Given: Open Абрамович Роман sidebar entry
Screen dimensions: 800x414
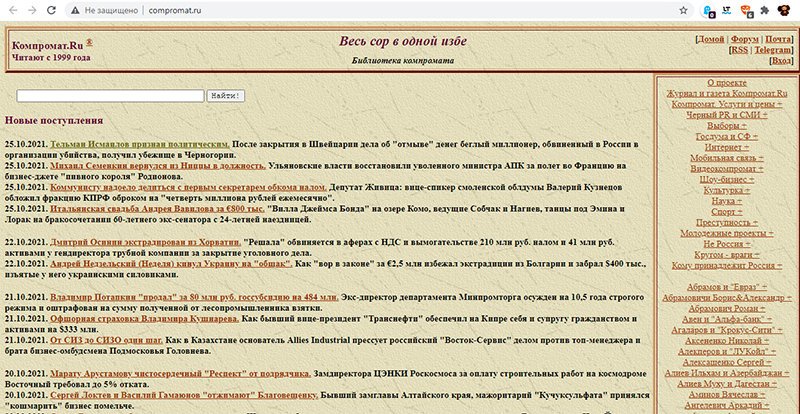Looking at the screenshot, I should pyautogui.click(x=727, y=309).
